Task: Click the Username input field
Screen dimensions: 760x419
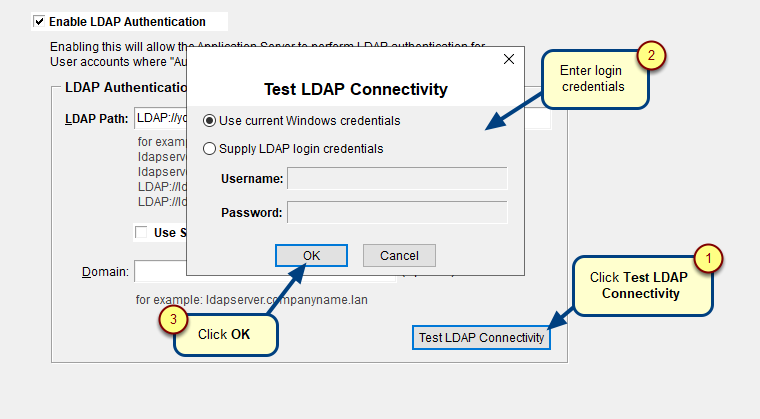Action: pyautogui.click(x=397, y=178)
